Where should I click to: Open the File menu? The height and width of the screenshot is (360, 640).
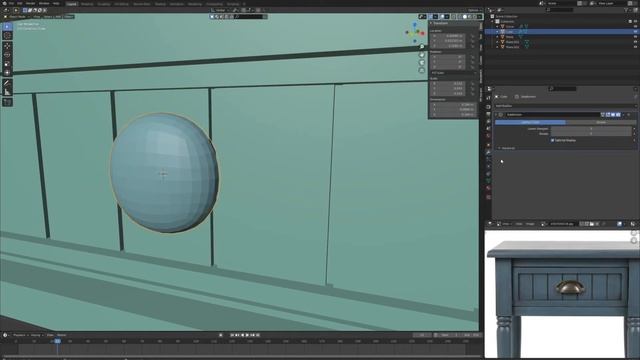(x=11, y=3)
